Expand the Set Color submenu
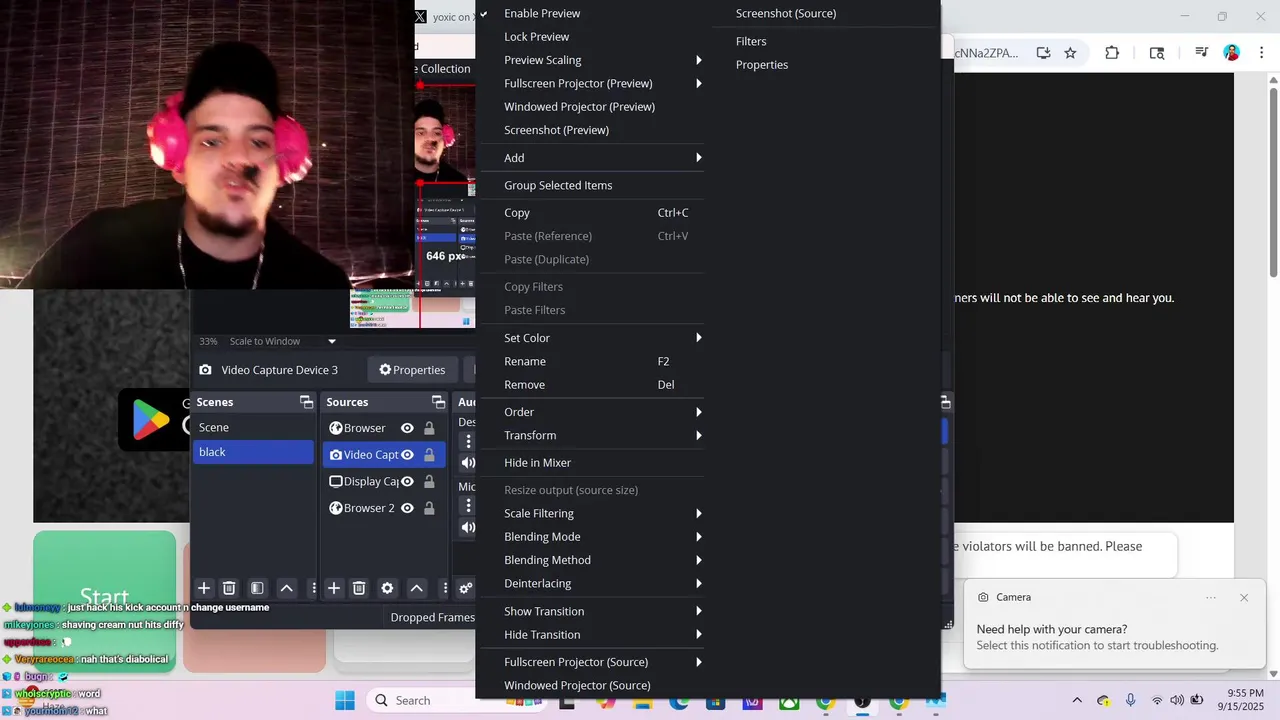The image size is (1280, 720). [x=591, y=338]
